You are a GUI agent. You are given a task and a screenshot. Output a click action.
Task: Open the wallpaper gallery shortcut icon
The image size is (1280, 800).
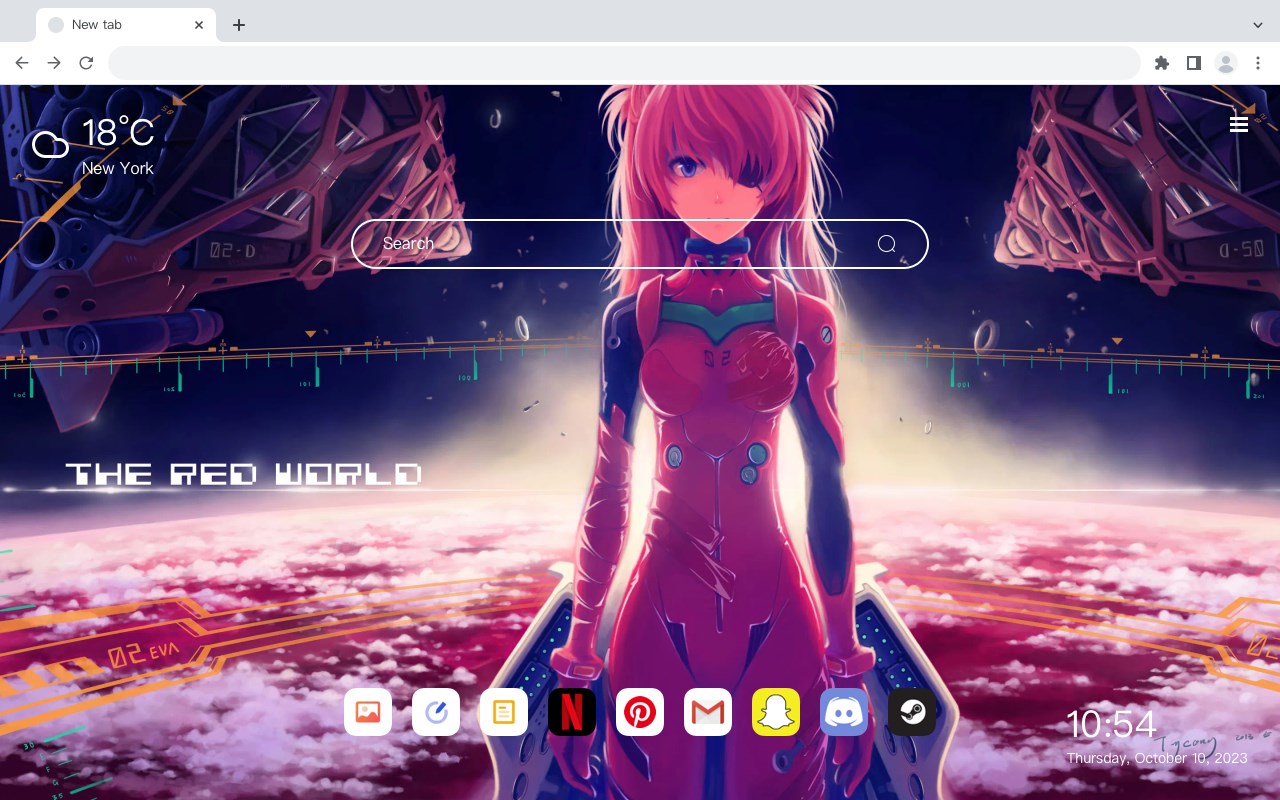[x=368, y=712]
